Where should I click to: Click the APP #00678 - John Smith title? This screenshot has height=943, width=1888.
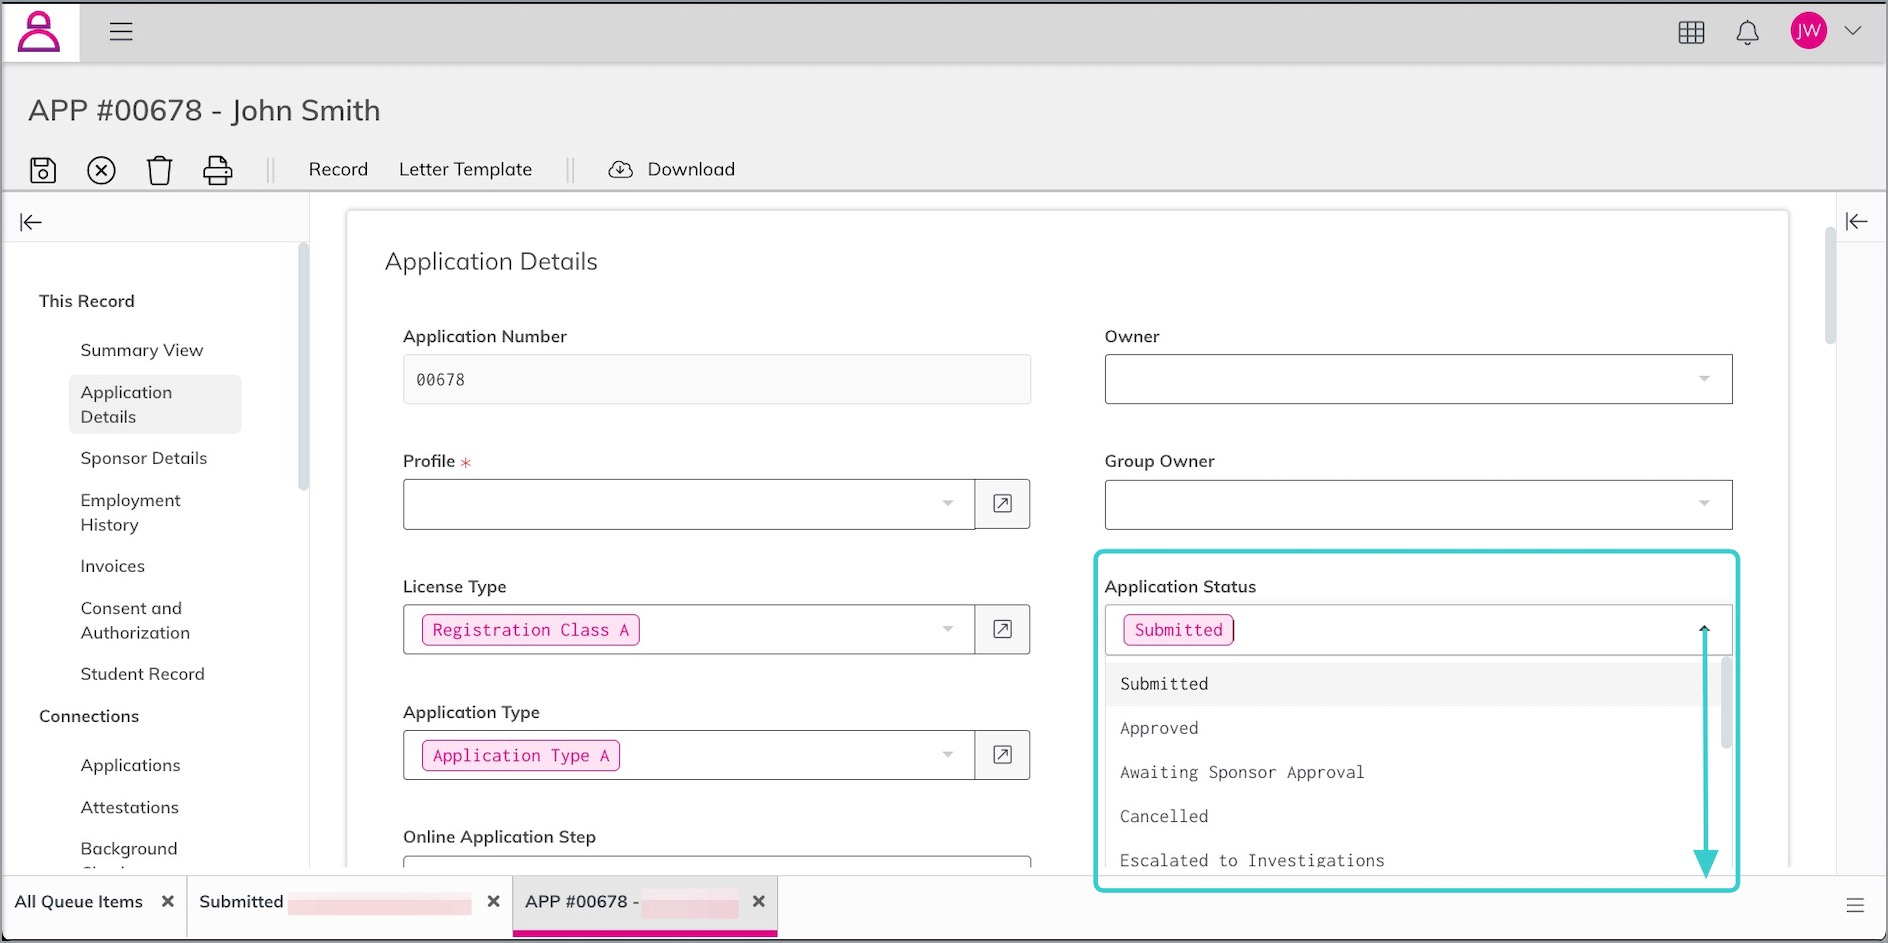(x=204, y=110)
